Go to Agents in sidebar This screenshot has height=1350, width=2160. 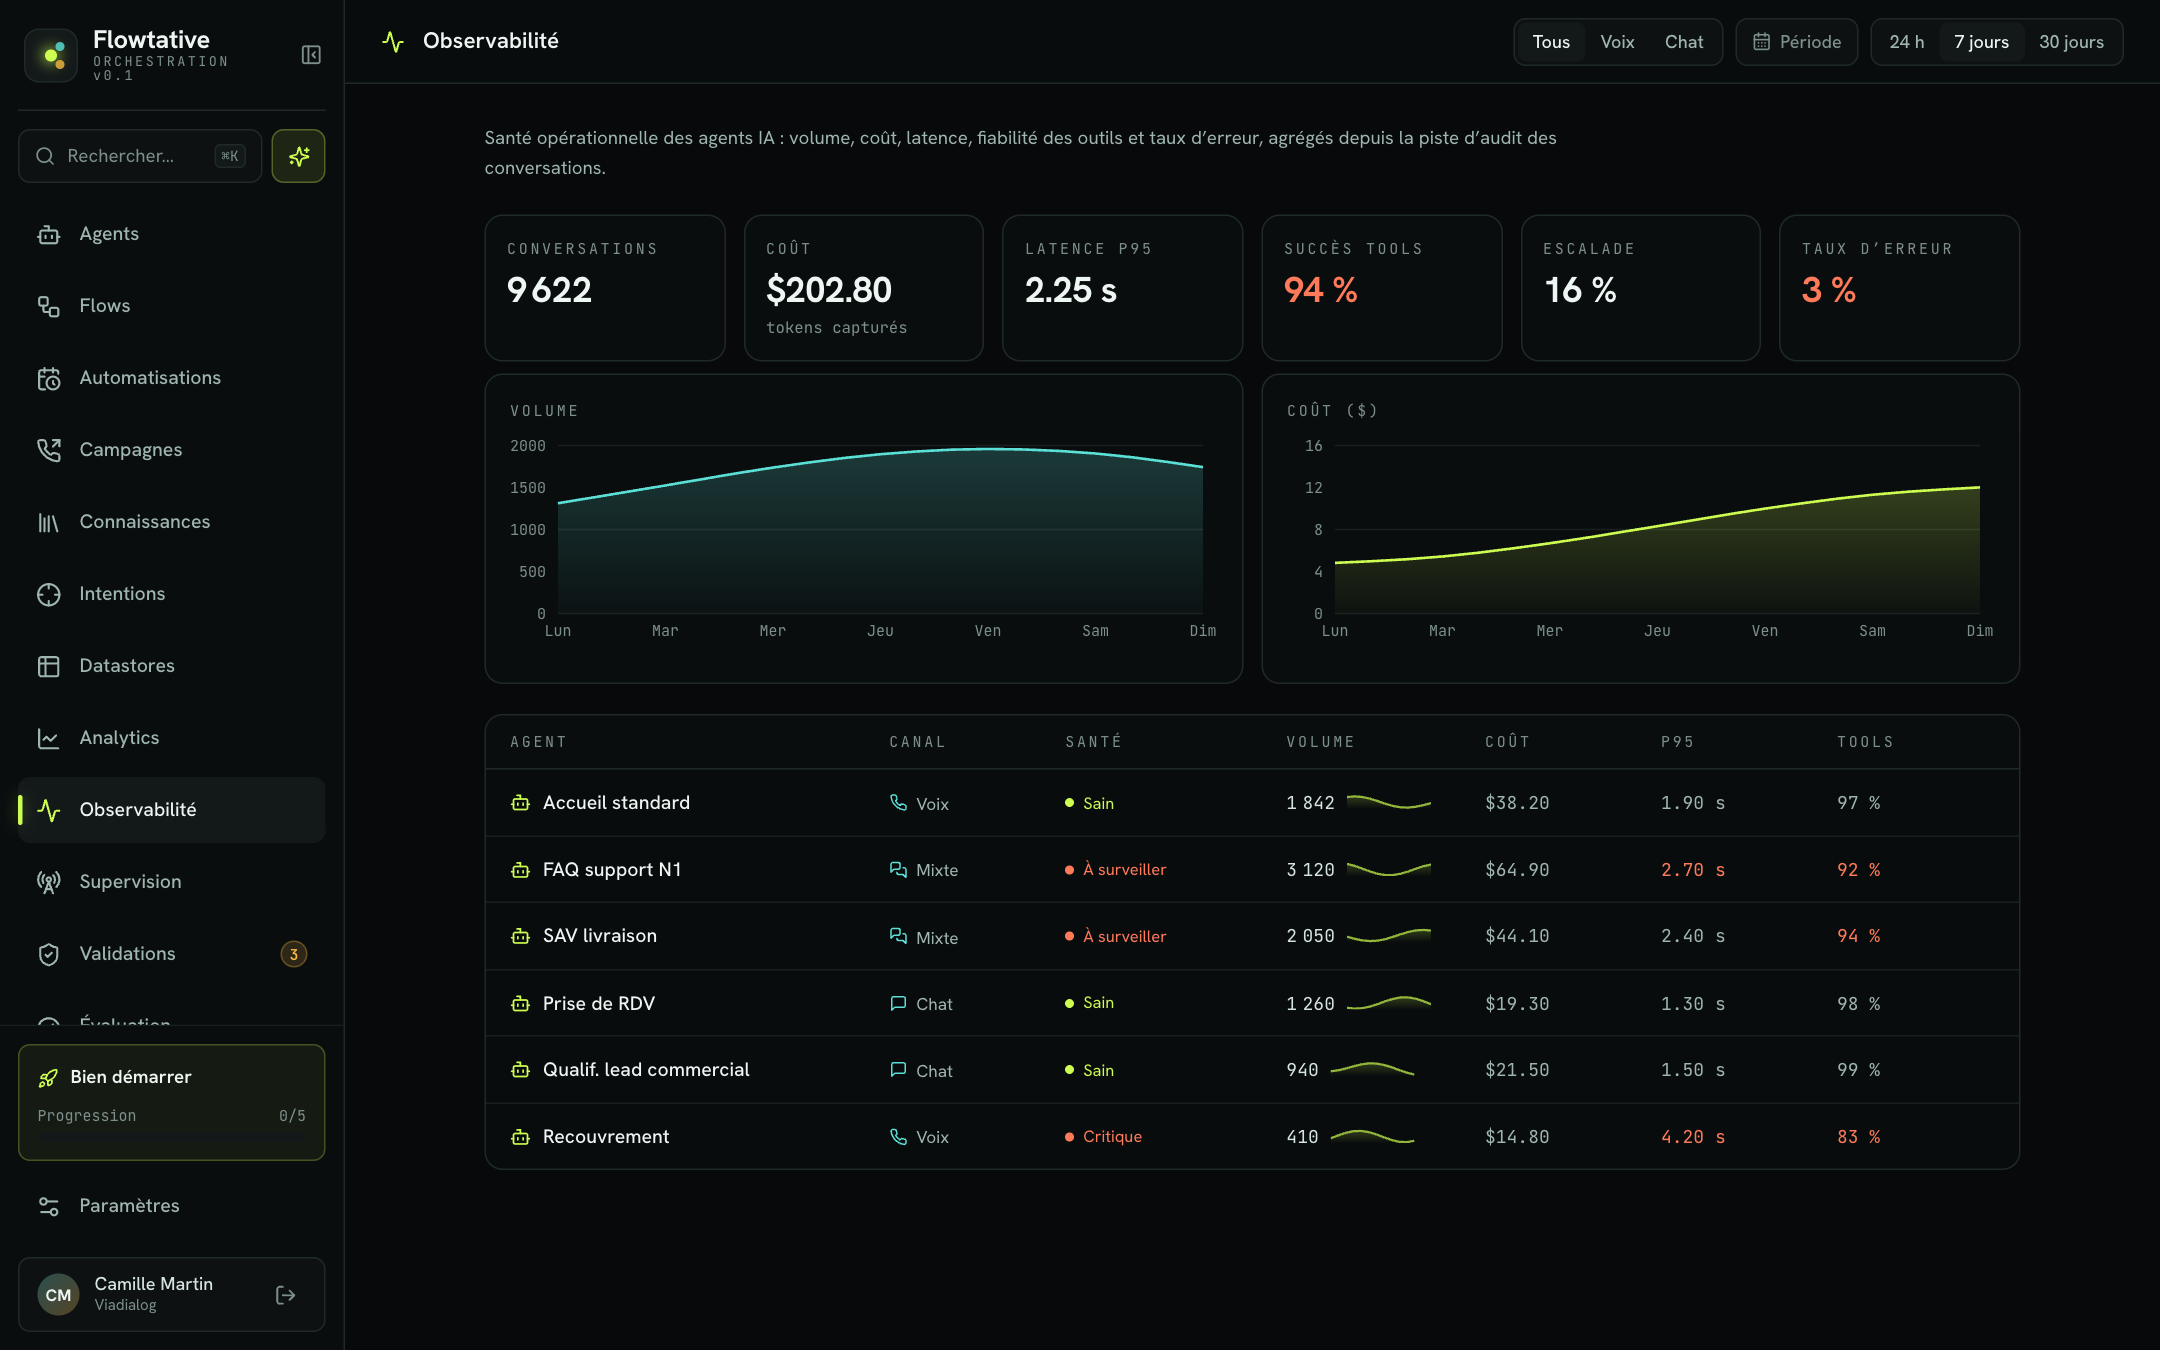point(172,234)
